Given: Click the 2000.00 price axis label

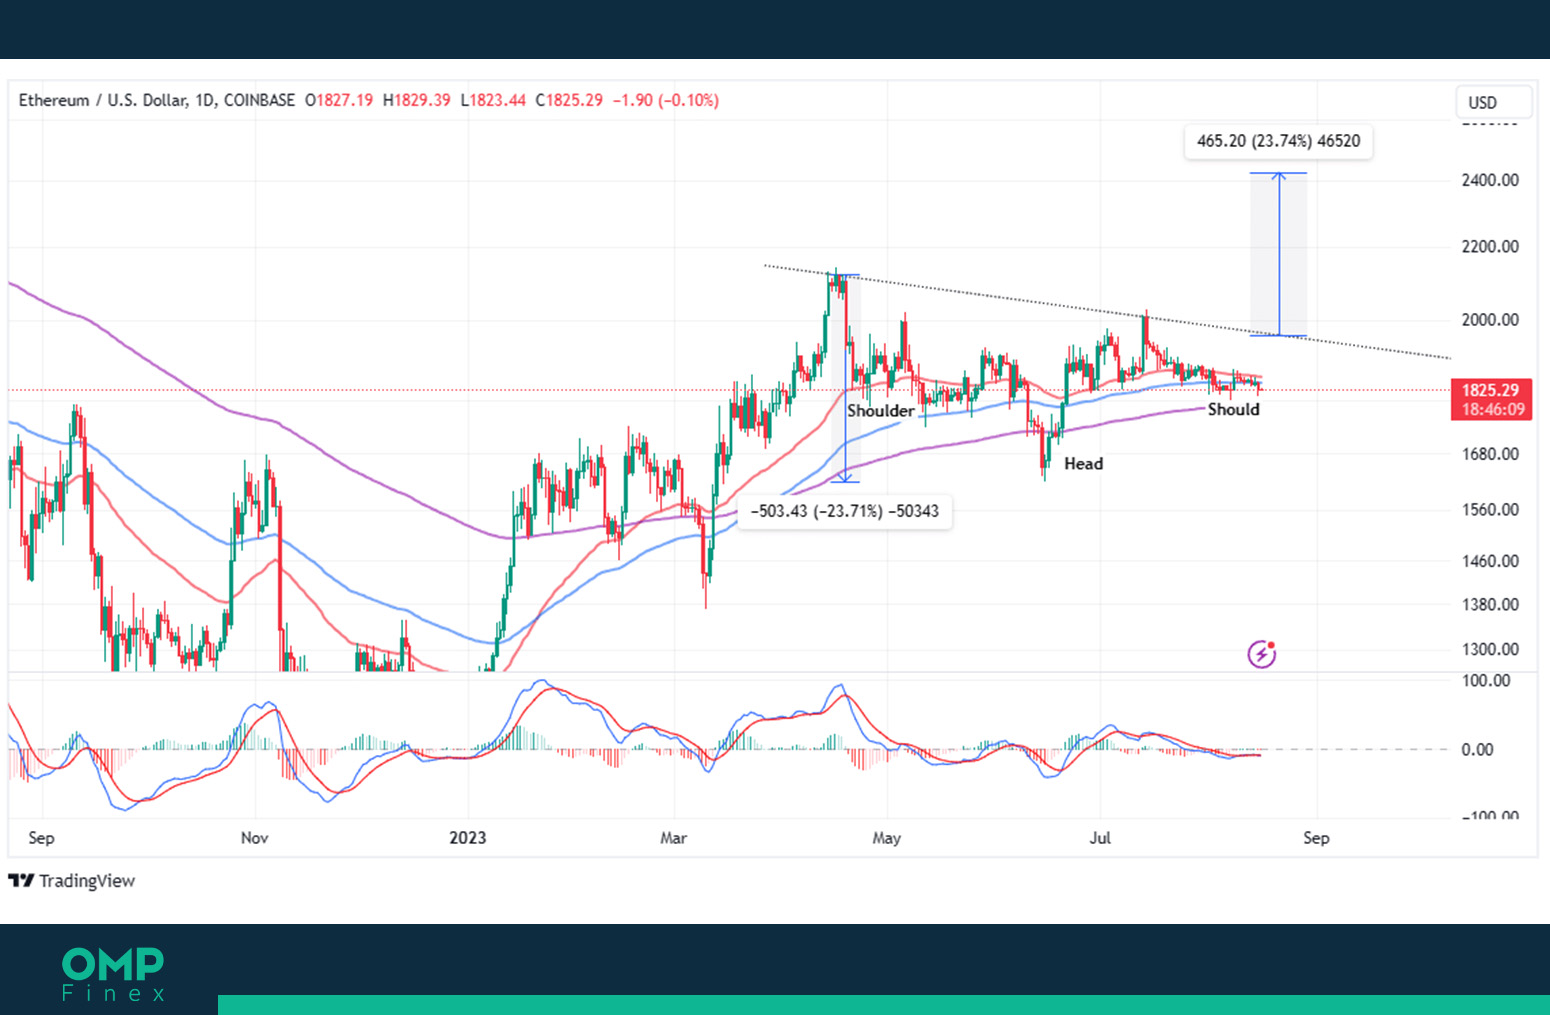Looking at the screenshot, I should coord(1490,320).
